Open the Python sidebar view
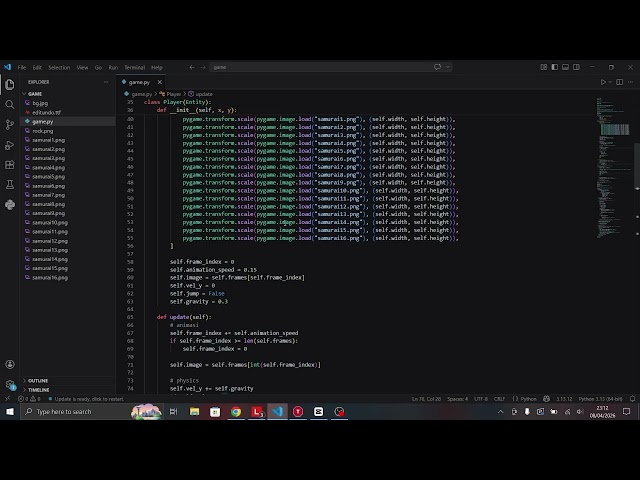 pos(10,204)
